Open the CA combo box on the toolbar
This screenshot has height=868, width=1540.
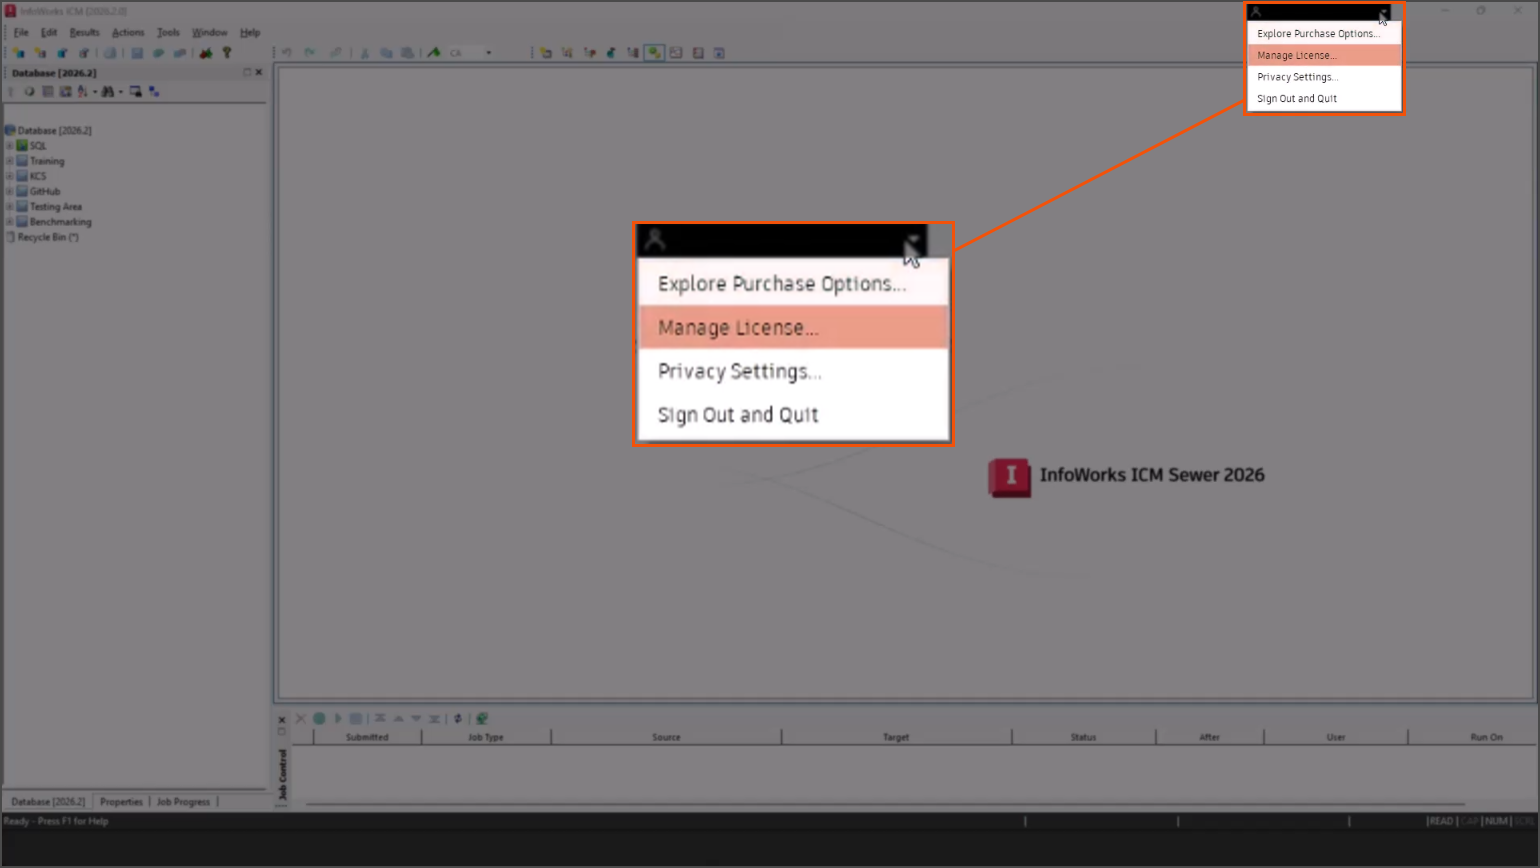tap(490, 53)
